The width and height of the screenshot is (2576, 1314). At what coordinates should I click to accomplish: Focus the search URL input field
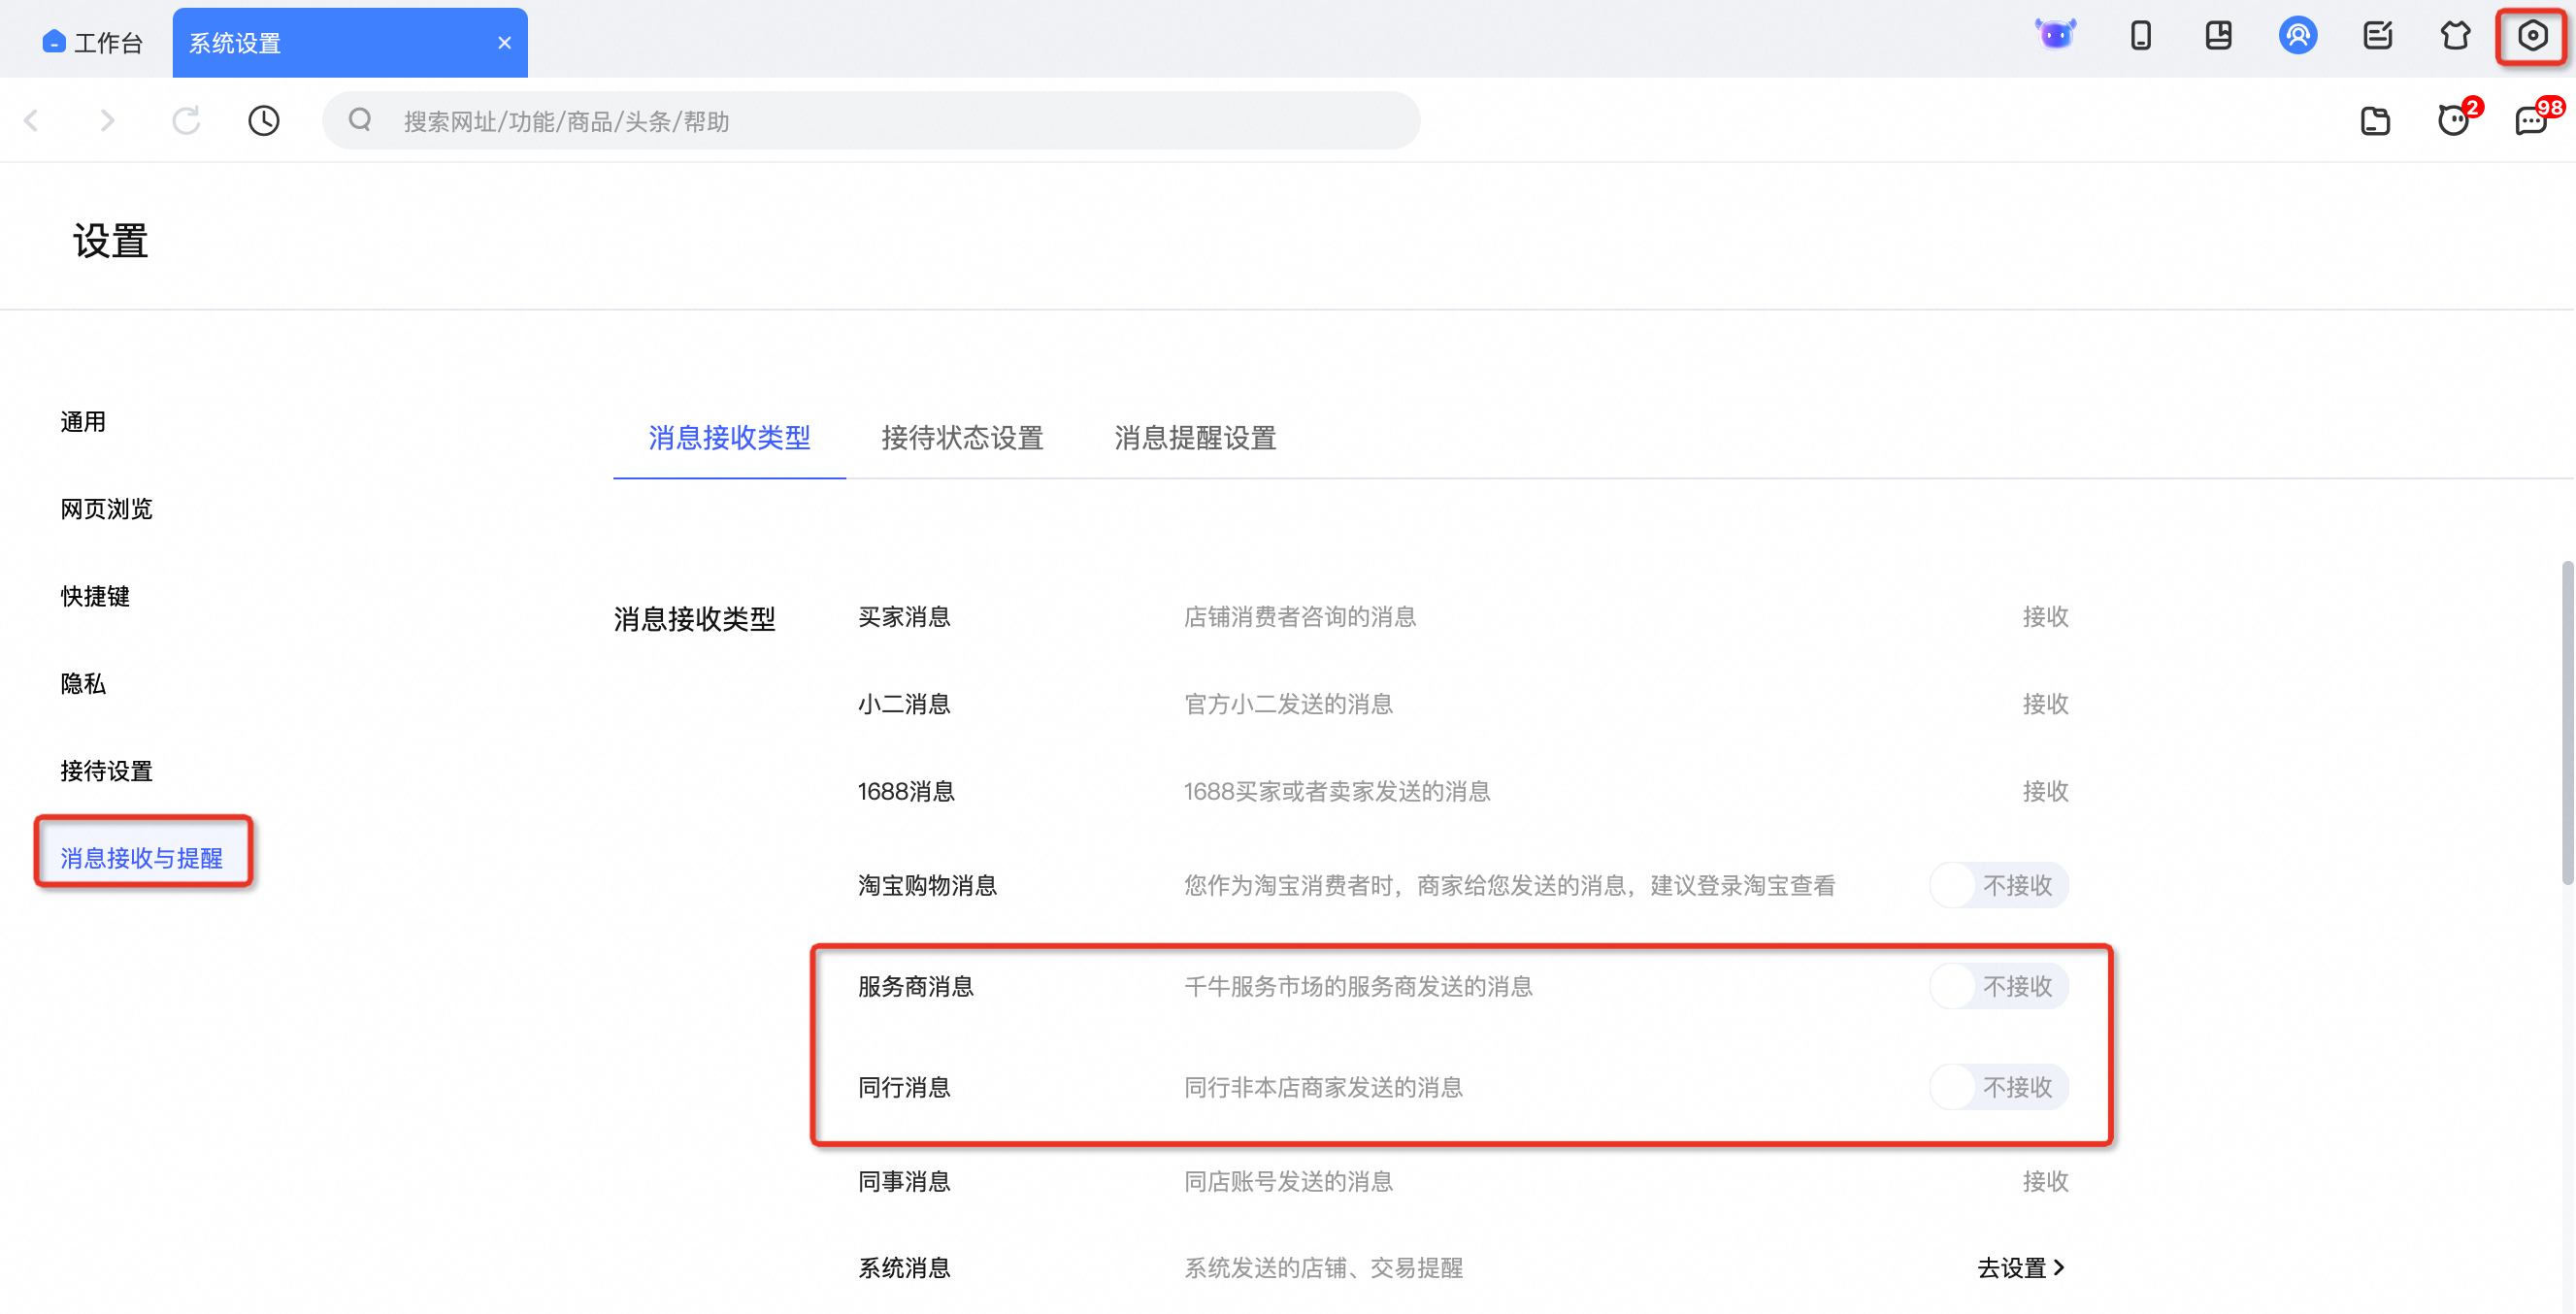(871, 121)
